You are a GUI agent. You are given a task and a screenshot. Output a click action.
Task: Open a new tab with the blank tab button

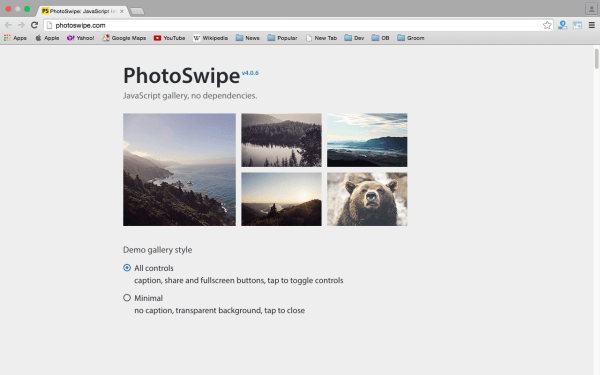pos(137,11)
